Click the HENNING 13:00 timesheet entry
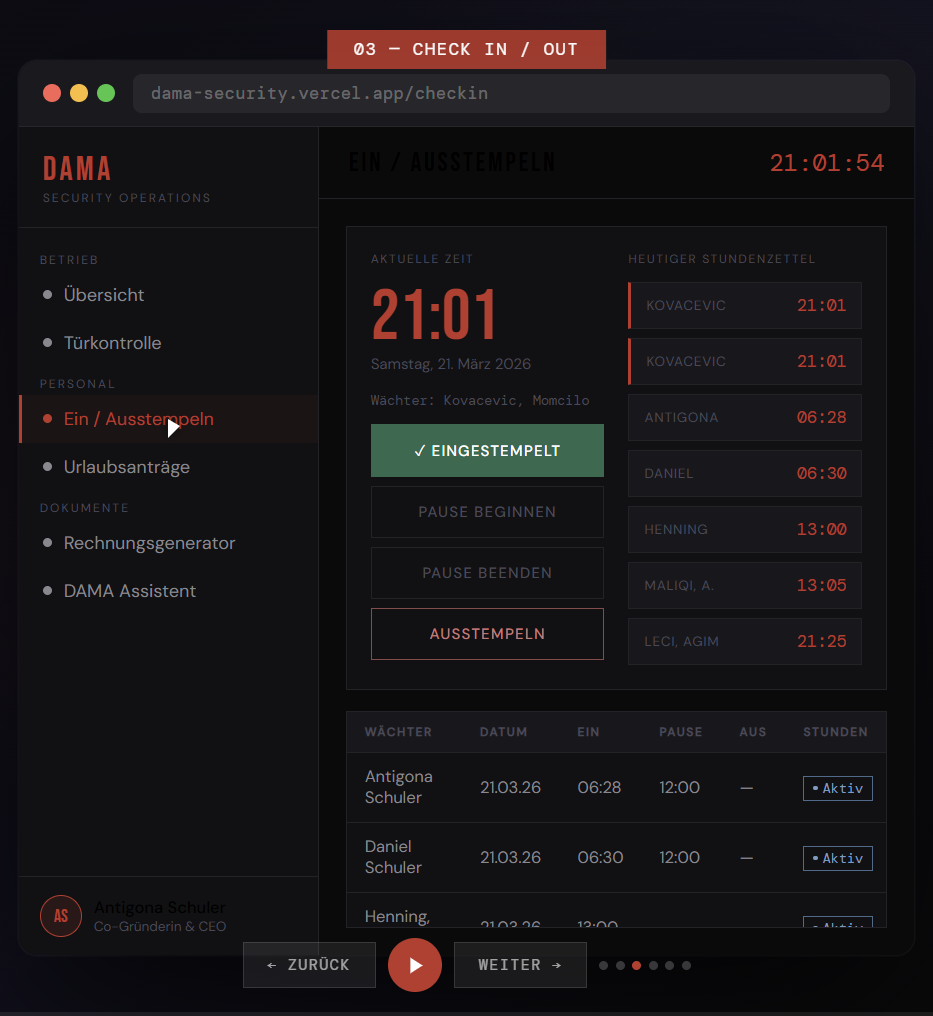Viewport: 933px width, 1016px height. pos(745,529)
